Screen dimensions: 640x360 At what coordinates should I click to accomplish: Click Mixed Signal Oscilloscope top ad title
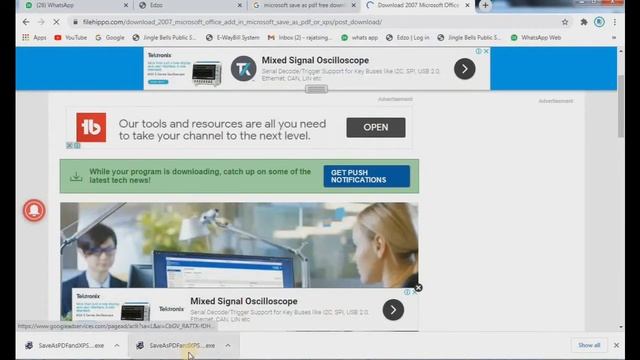[315, 60]
